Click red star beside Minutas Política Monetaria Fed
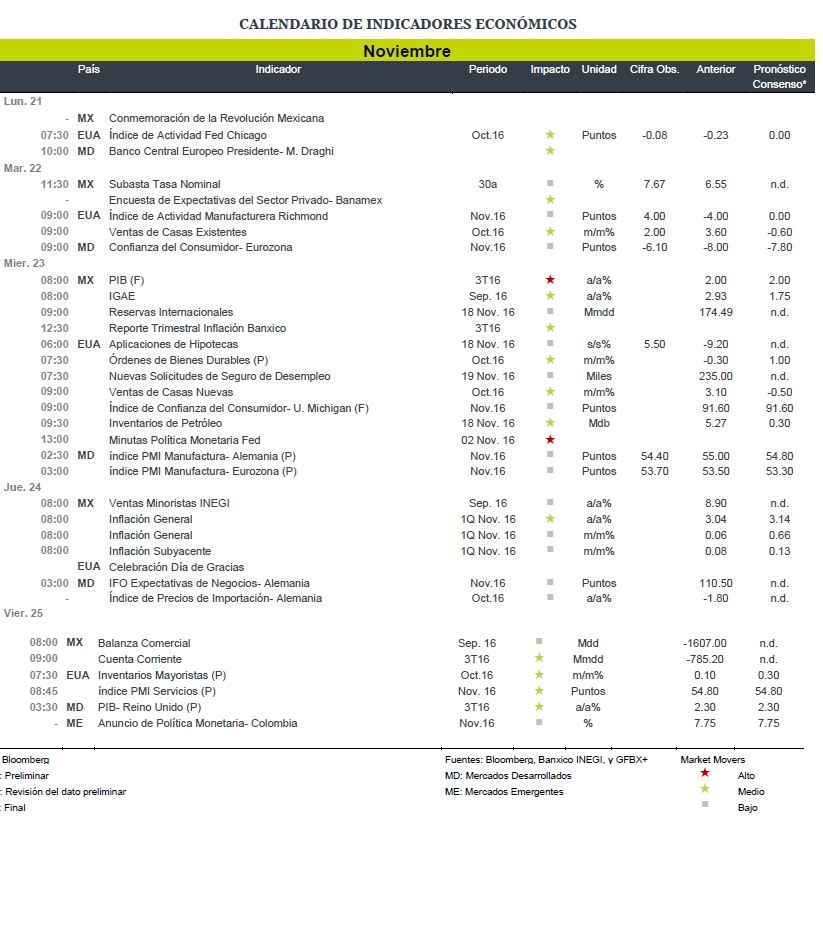This screenshot has width=823, height=936. point(550,439)
